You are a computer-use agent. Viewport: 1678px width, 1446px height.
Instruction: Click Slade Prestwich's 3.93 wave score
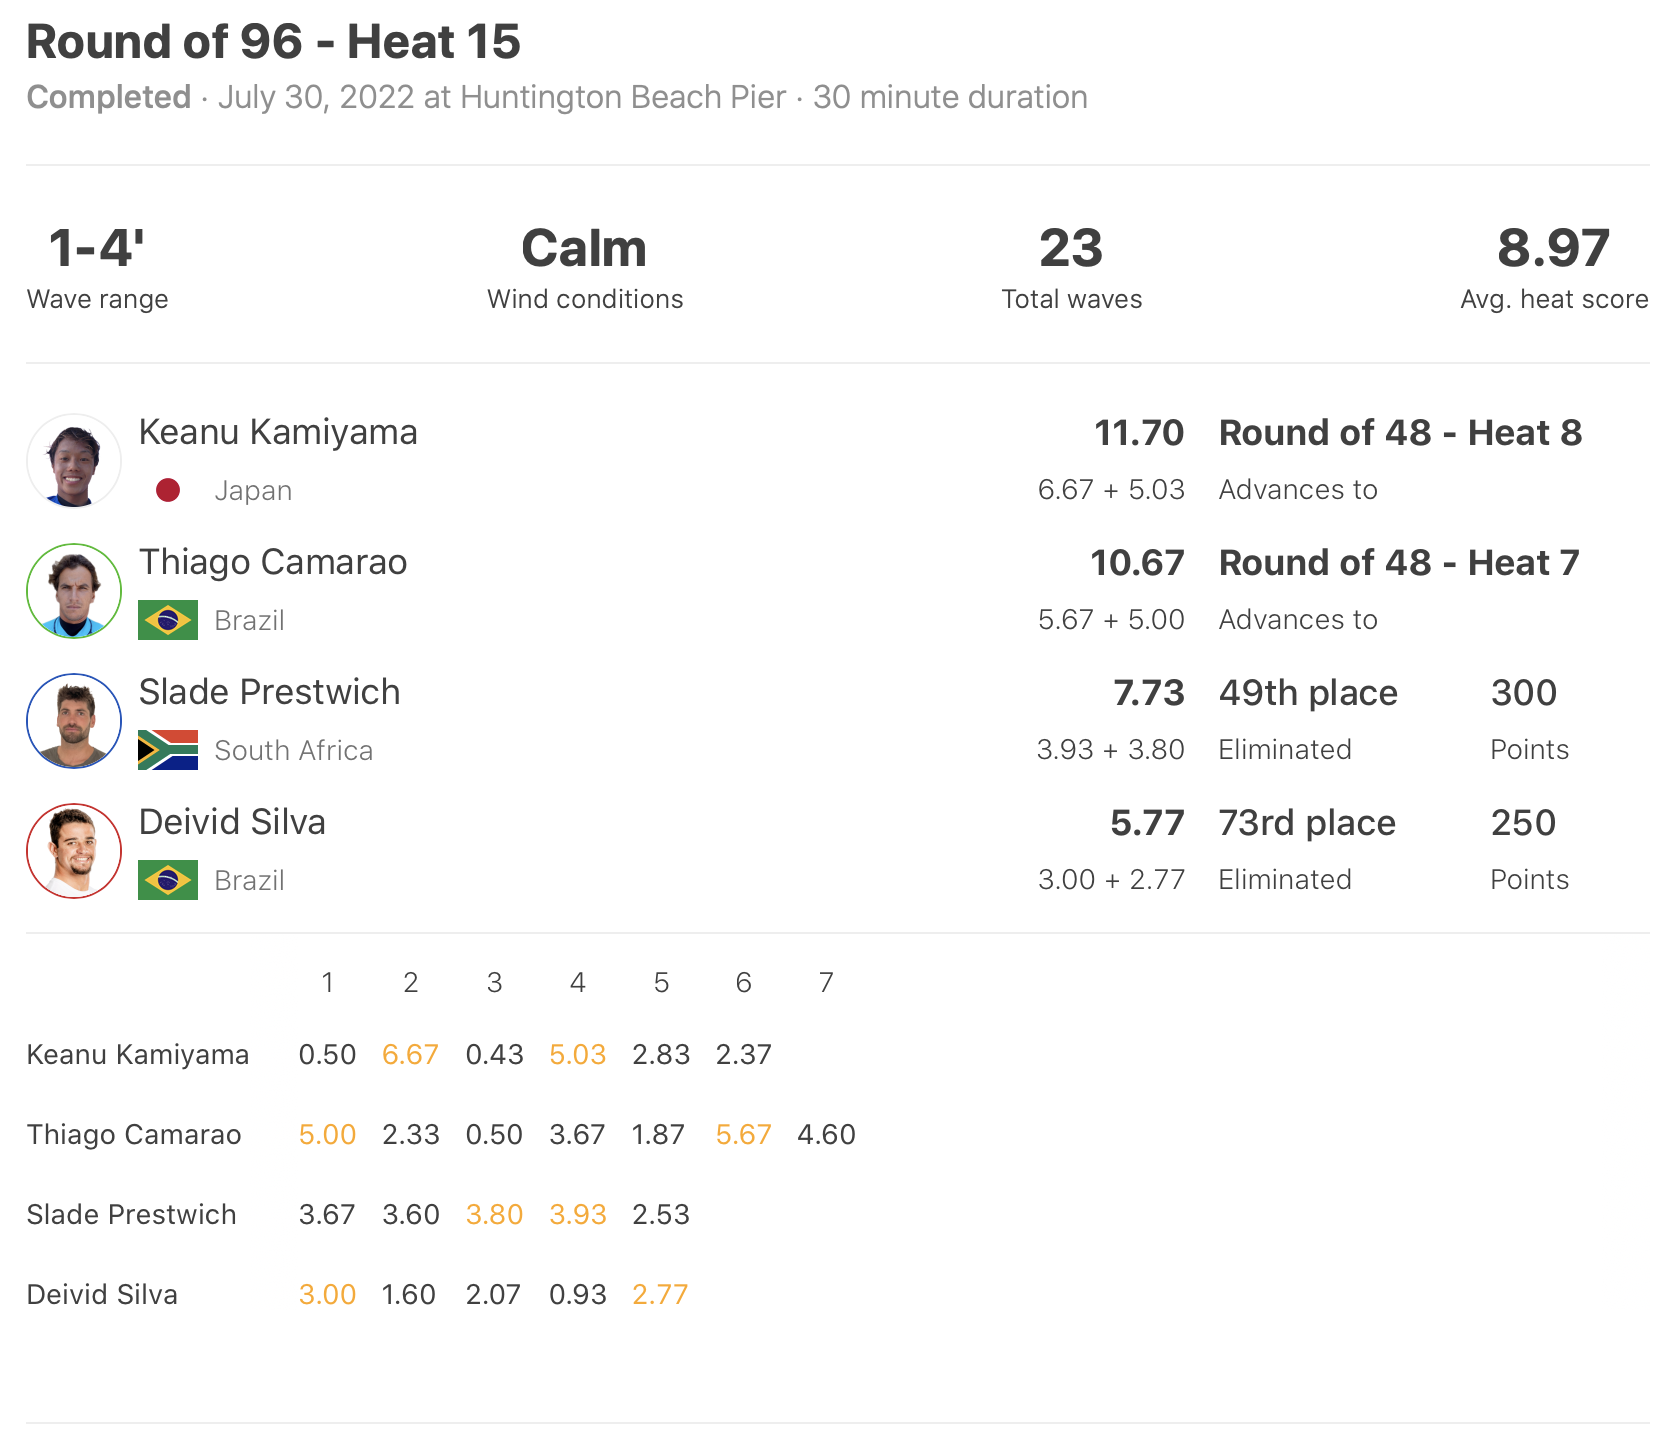pyautogui.click(x=578, y=1215)
